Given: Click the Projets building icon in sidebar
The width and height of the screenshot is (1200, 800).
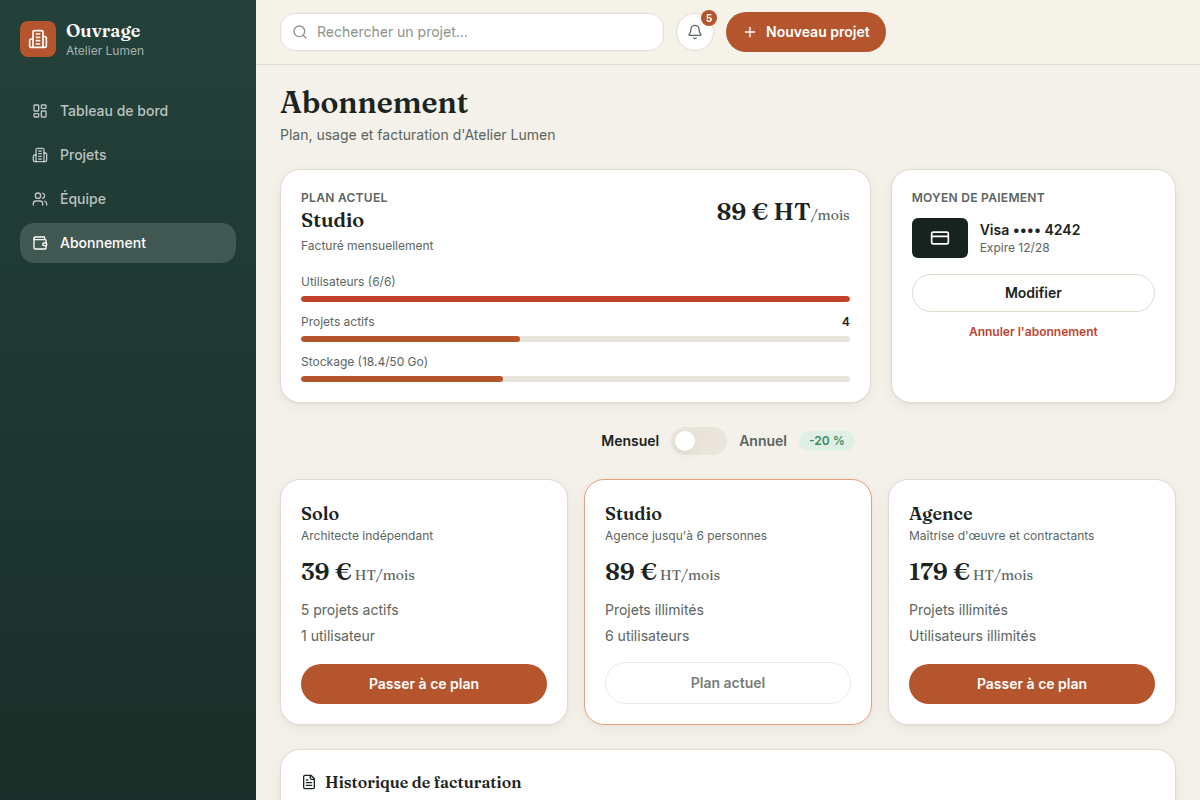Looking at the screenshot, I should pyautogui.click(x=40, y=155).
